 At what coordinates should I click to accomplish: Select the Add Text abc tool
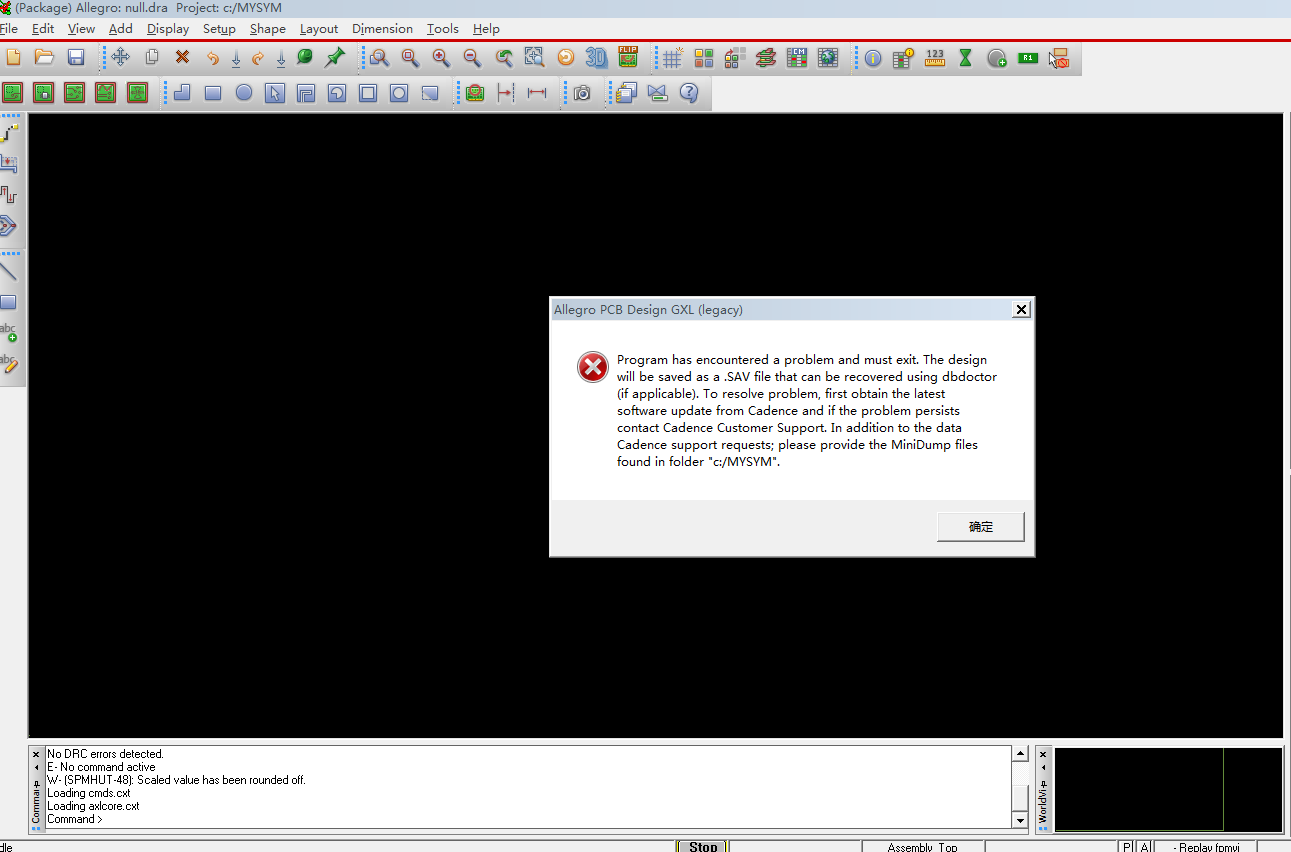pyautogui.click(x=8, y=332)
